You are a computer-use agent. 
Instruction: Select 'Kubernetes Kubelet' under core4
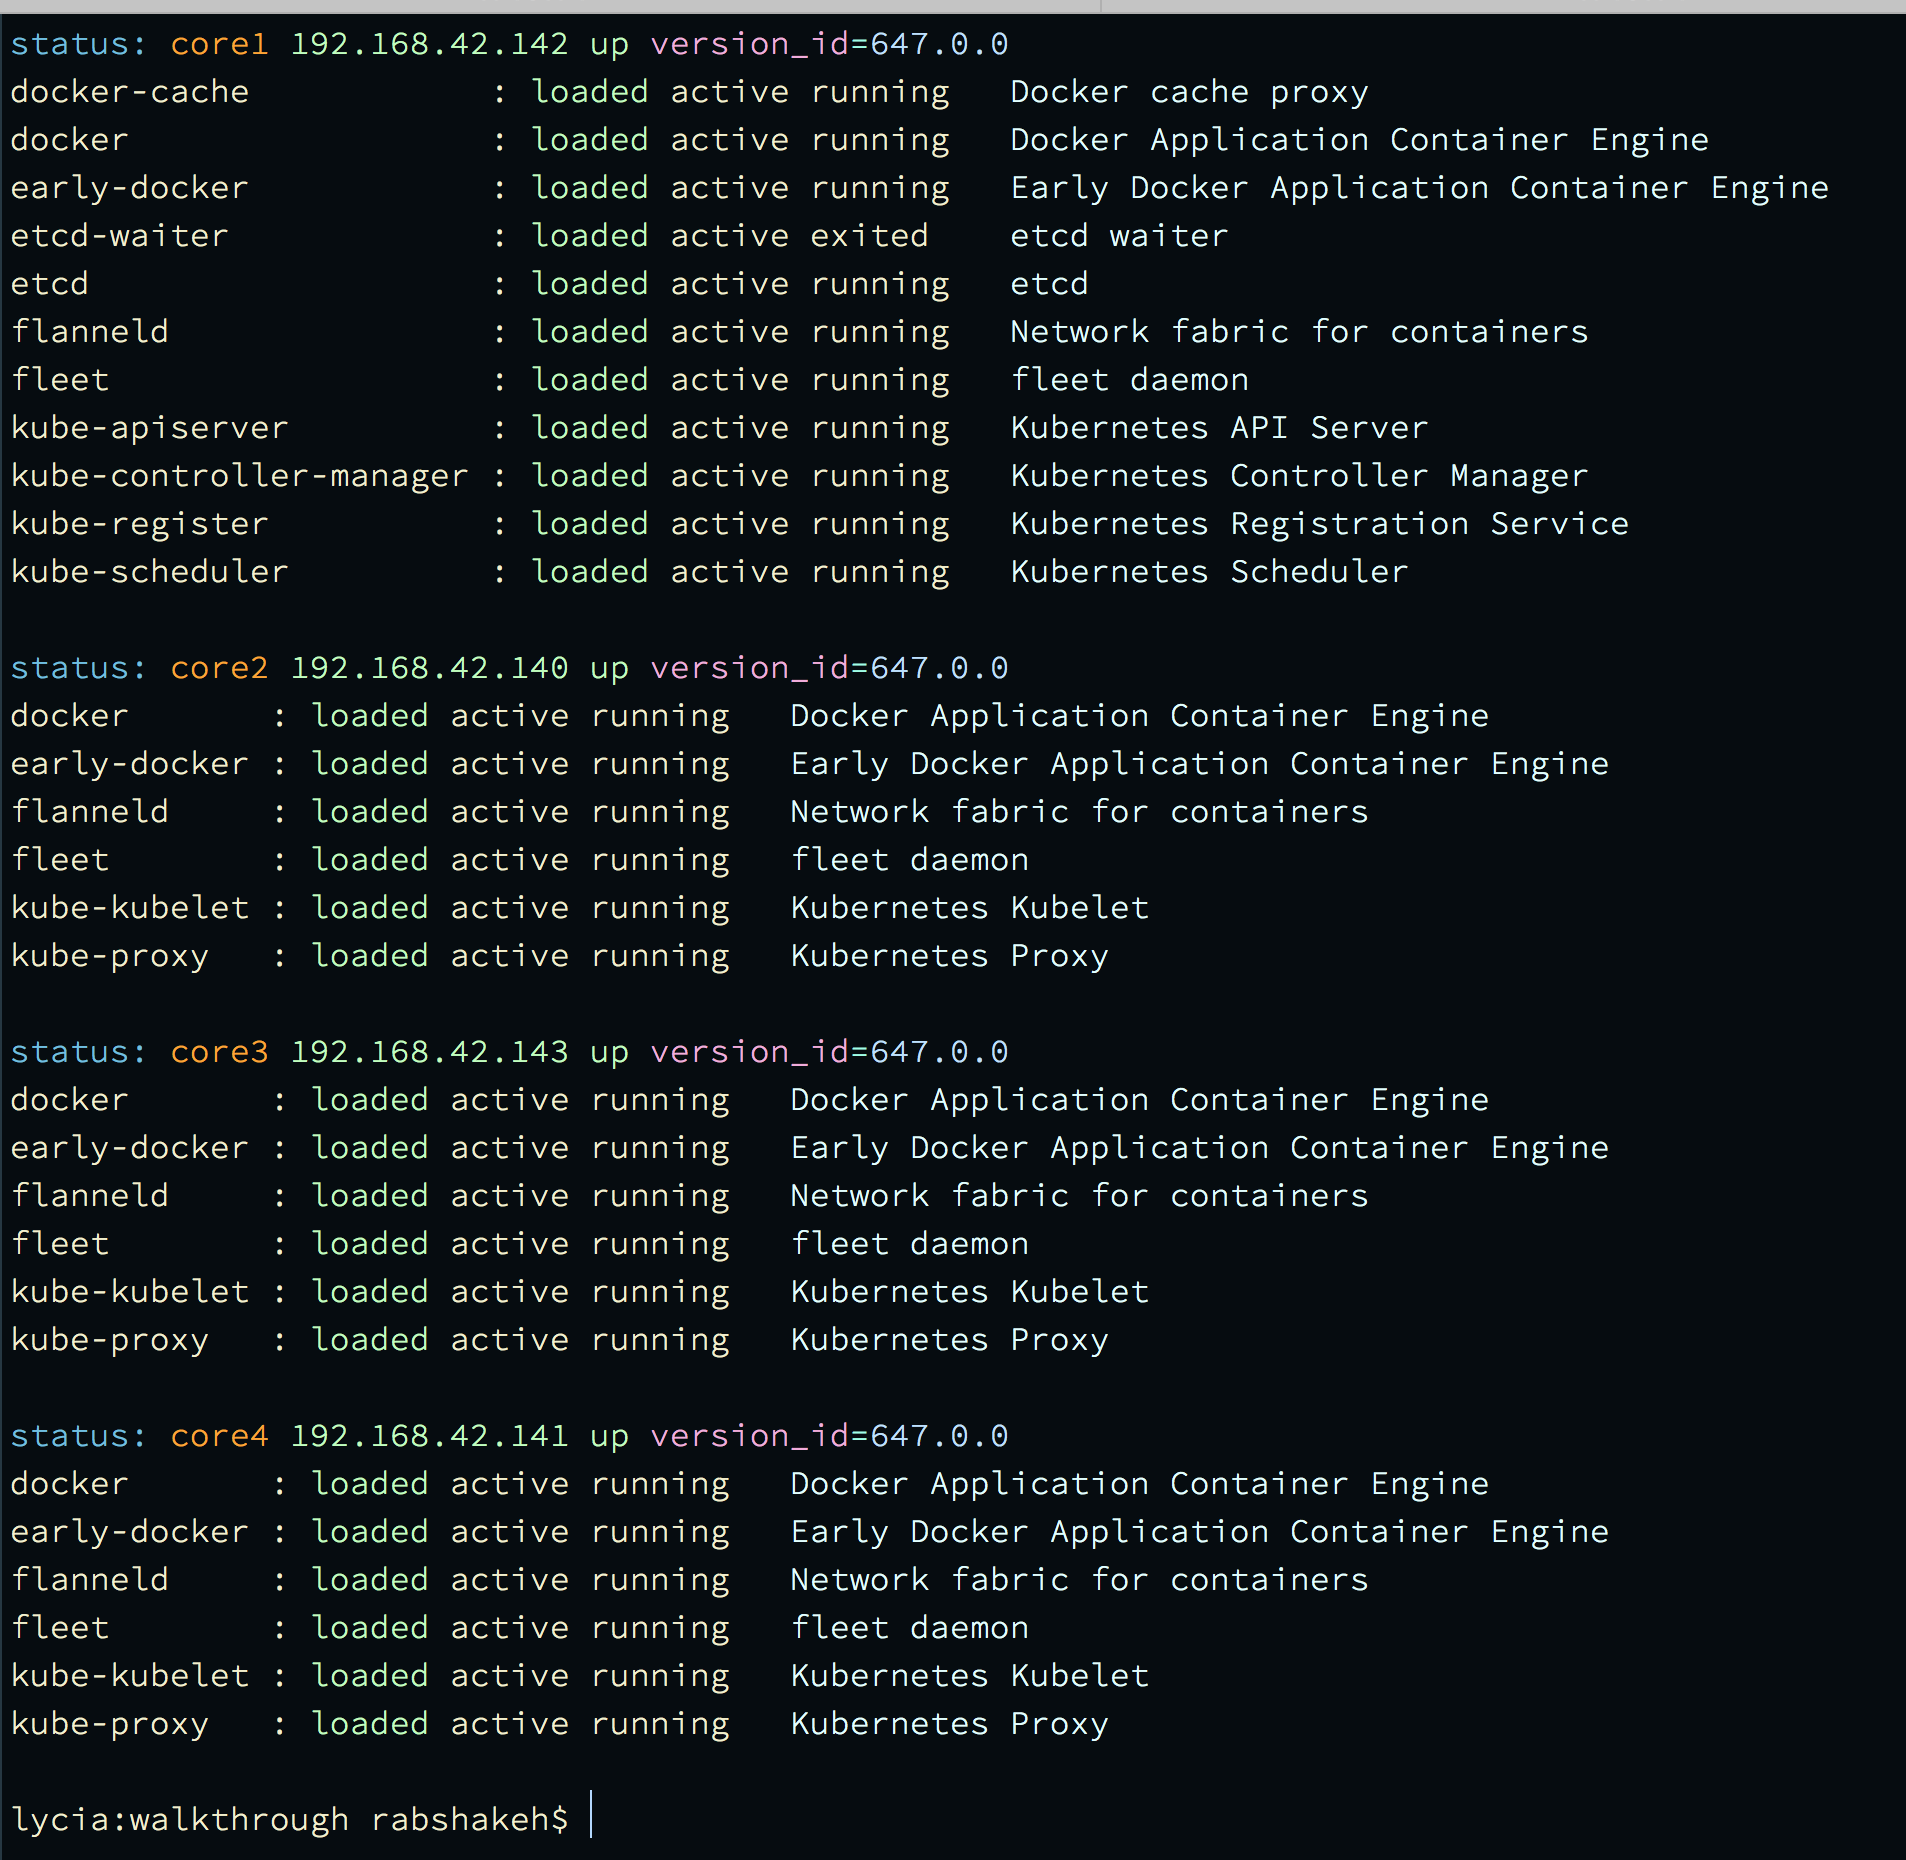pos(969,1676)
